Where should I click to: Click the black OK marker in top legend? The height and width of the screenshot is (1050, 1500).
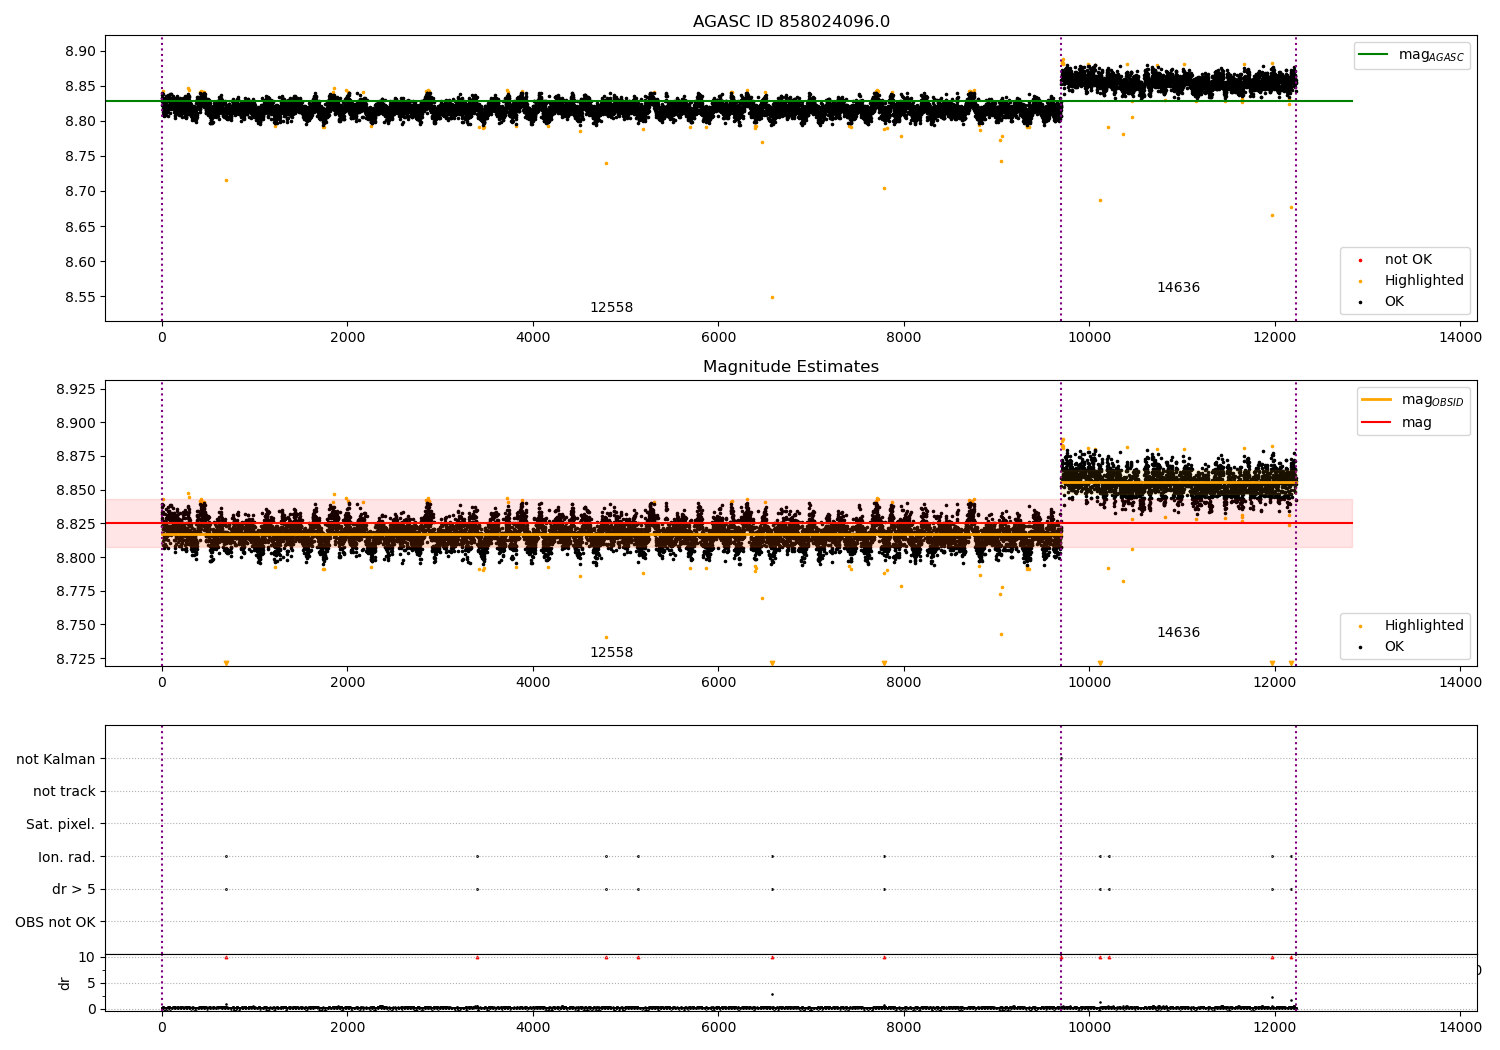coord(1360,302)
